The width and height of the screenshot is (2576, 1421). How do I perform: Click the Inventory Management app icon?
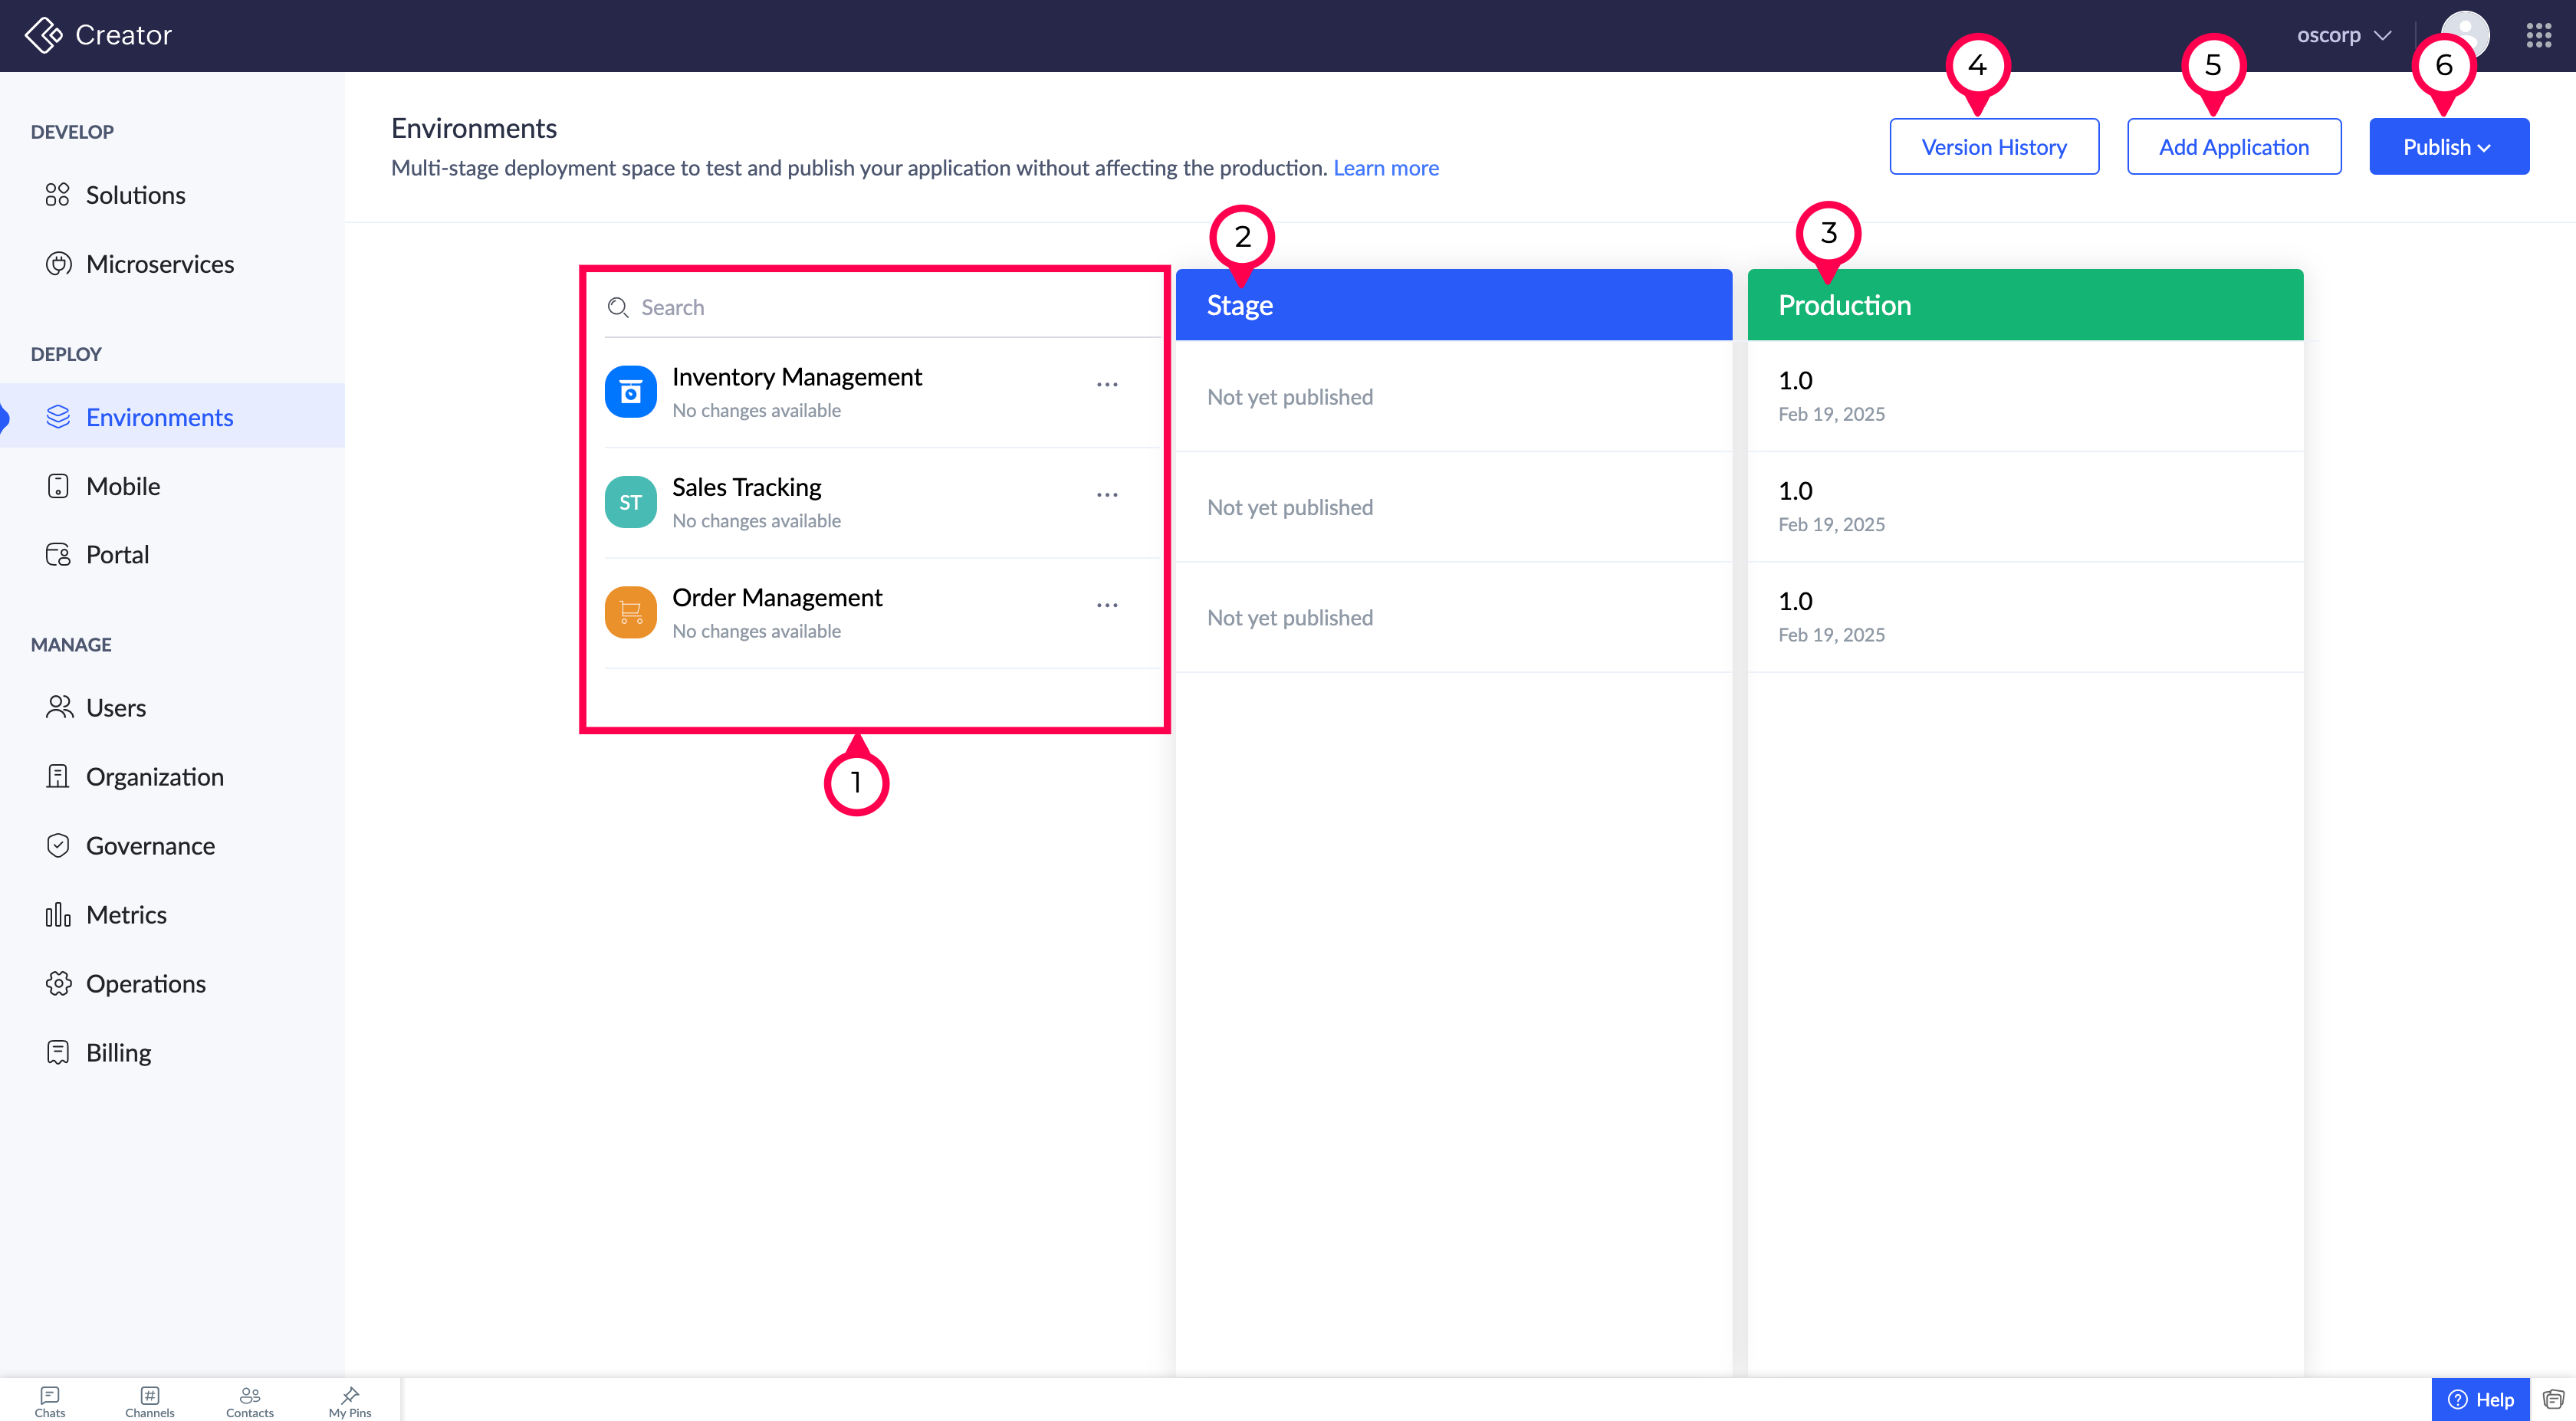[x=630, y=392]
